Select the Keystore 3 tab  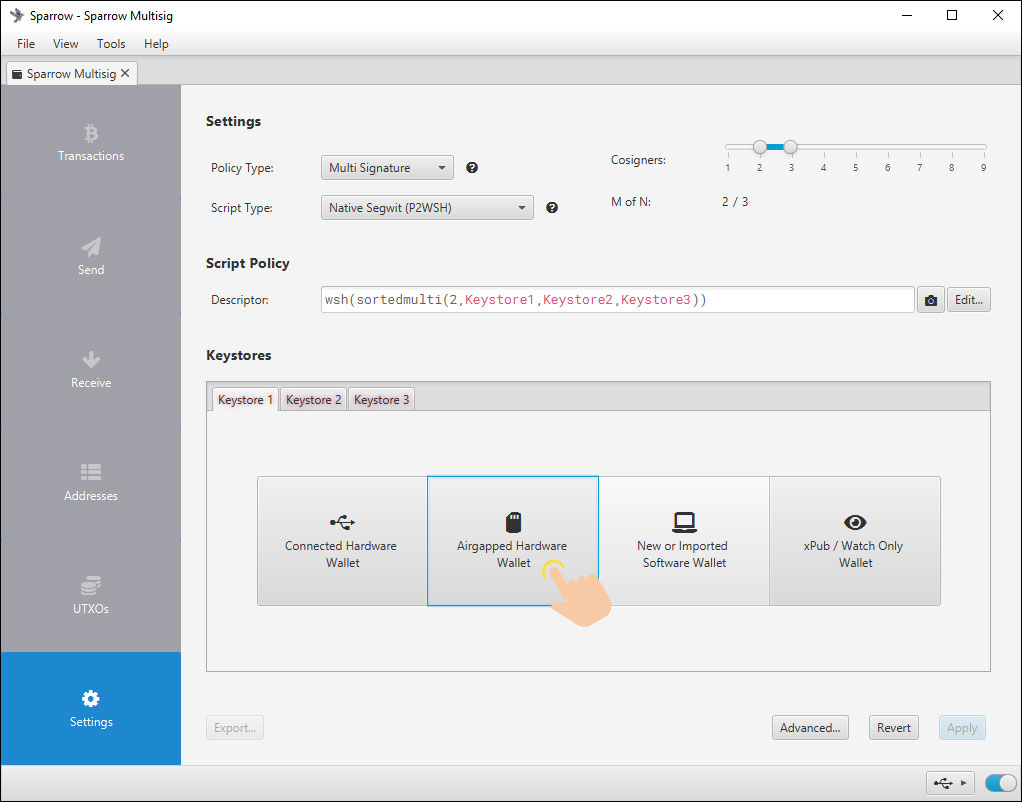tap(381, 400)
